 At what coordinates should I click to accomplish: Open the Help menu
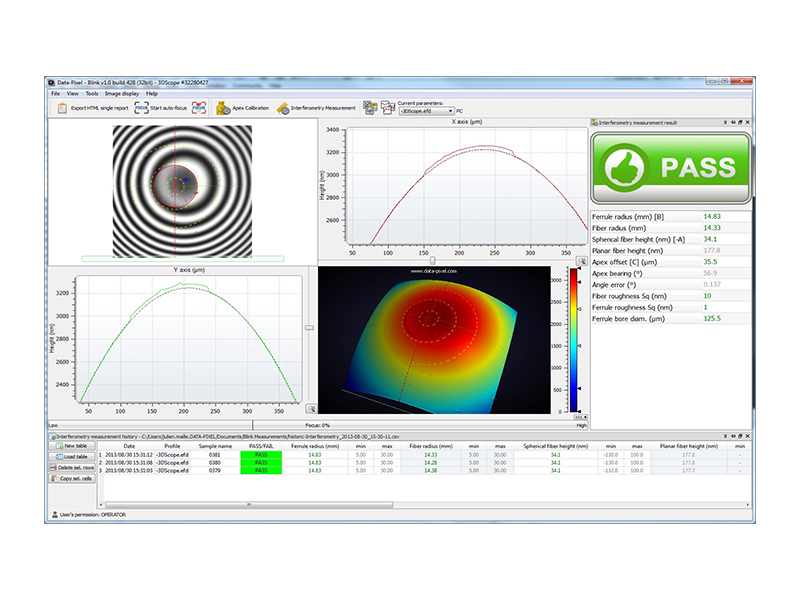click(152, 94)
